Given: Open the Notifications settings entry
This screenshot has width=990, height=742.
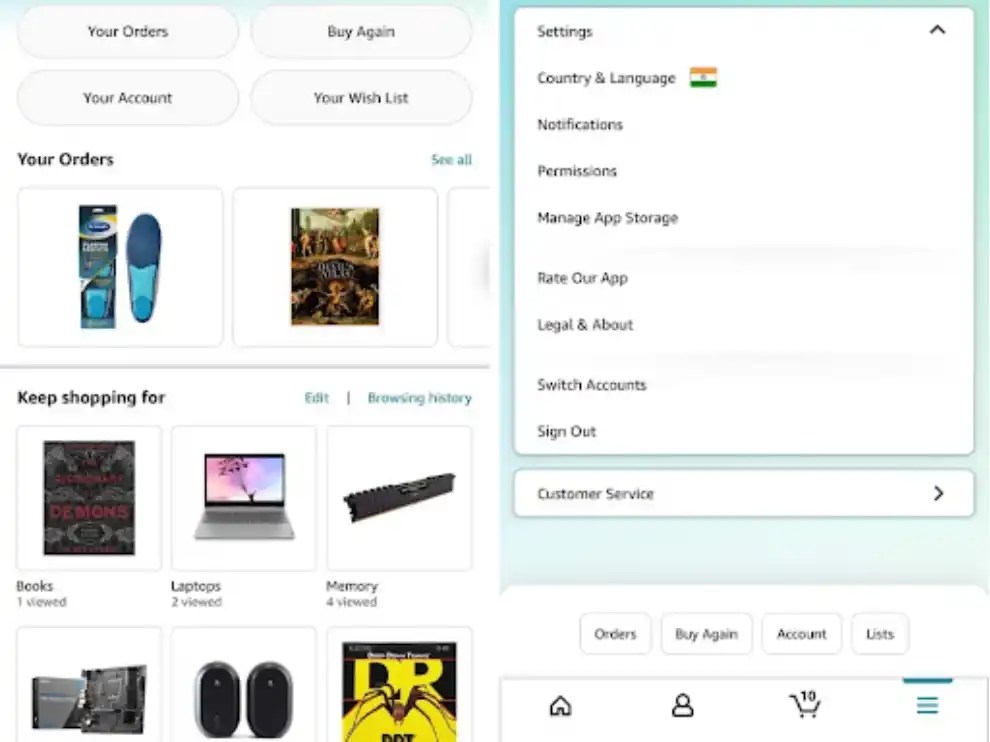Looking at the screenshot, I should point(580,124).
